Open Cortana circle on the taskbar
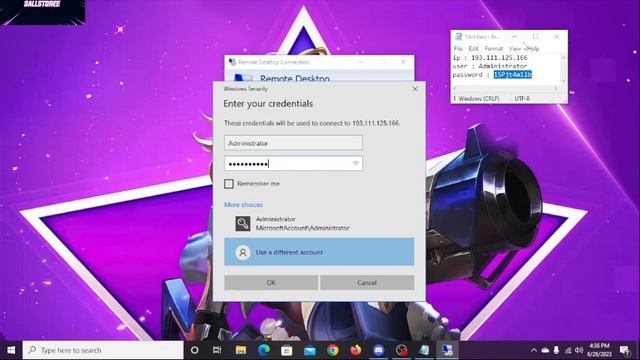The height and width of the screenshot is (360, 640). pyautogui.click(x=195, y=350)
